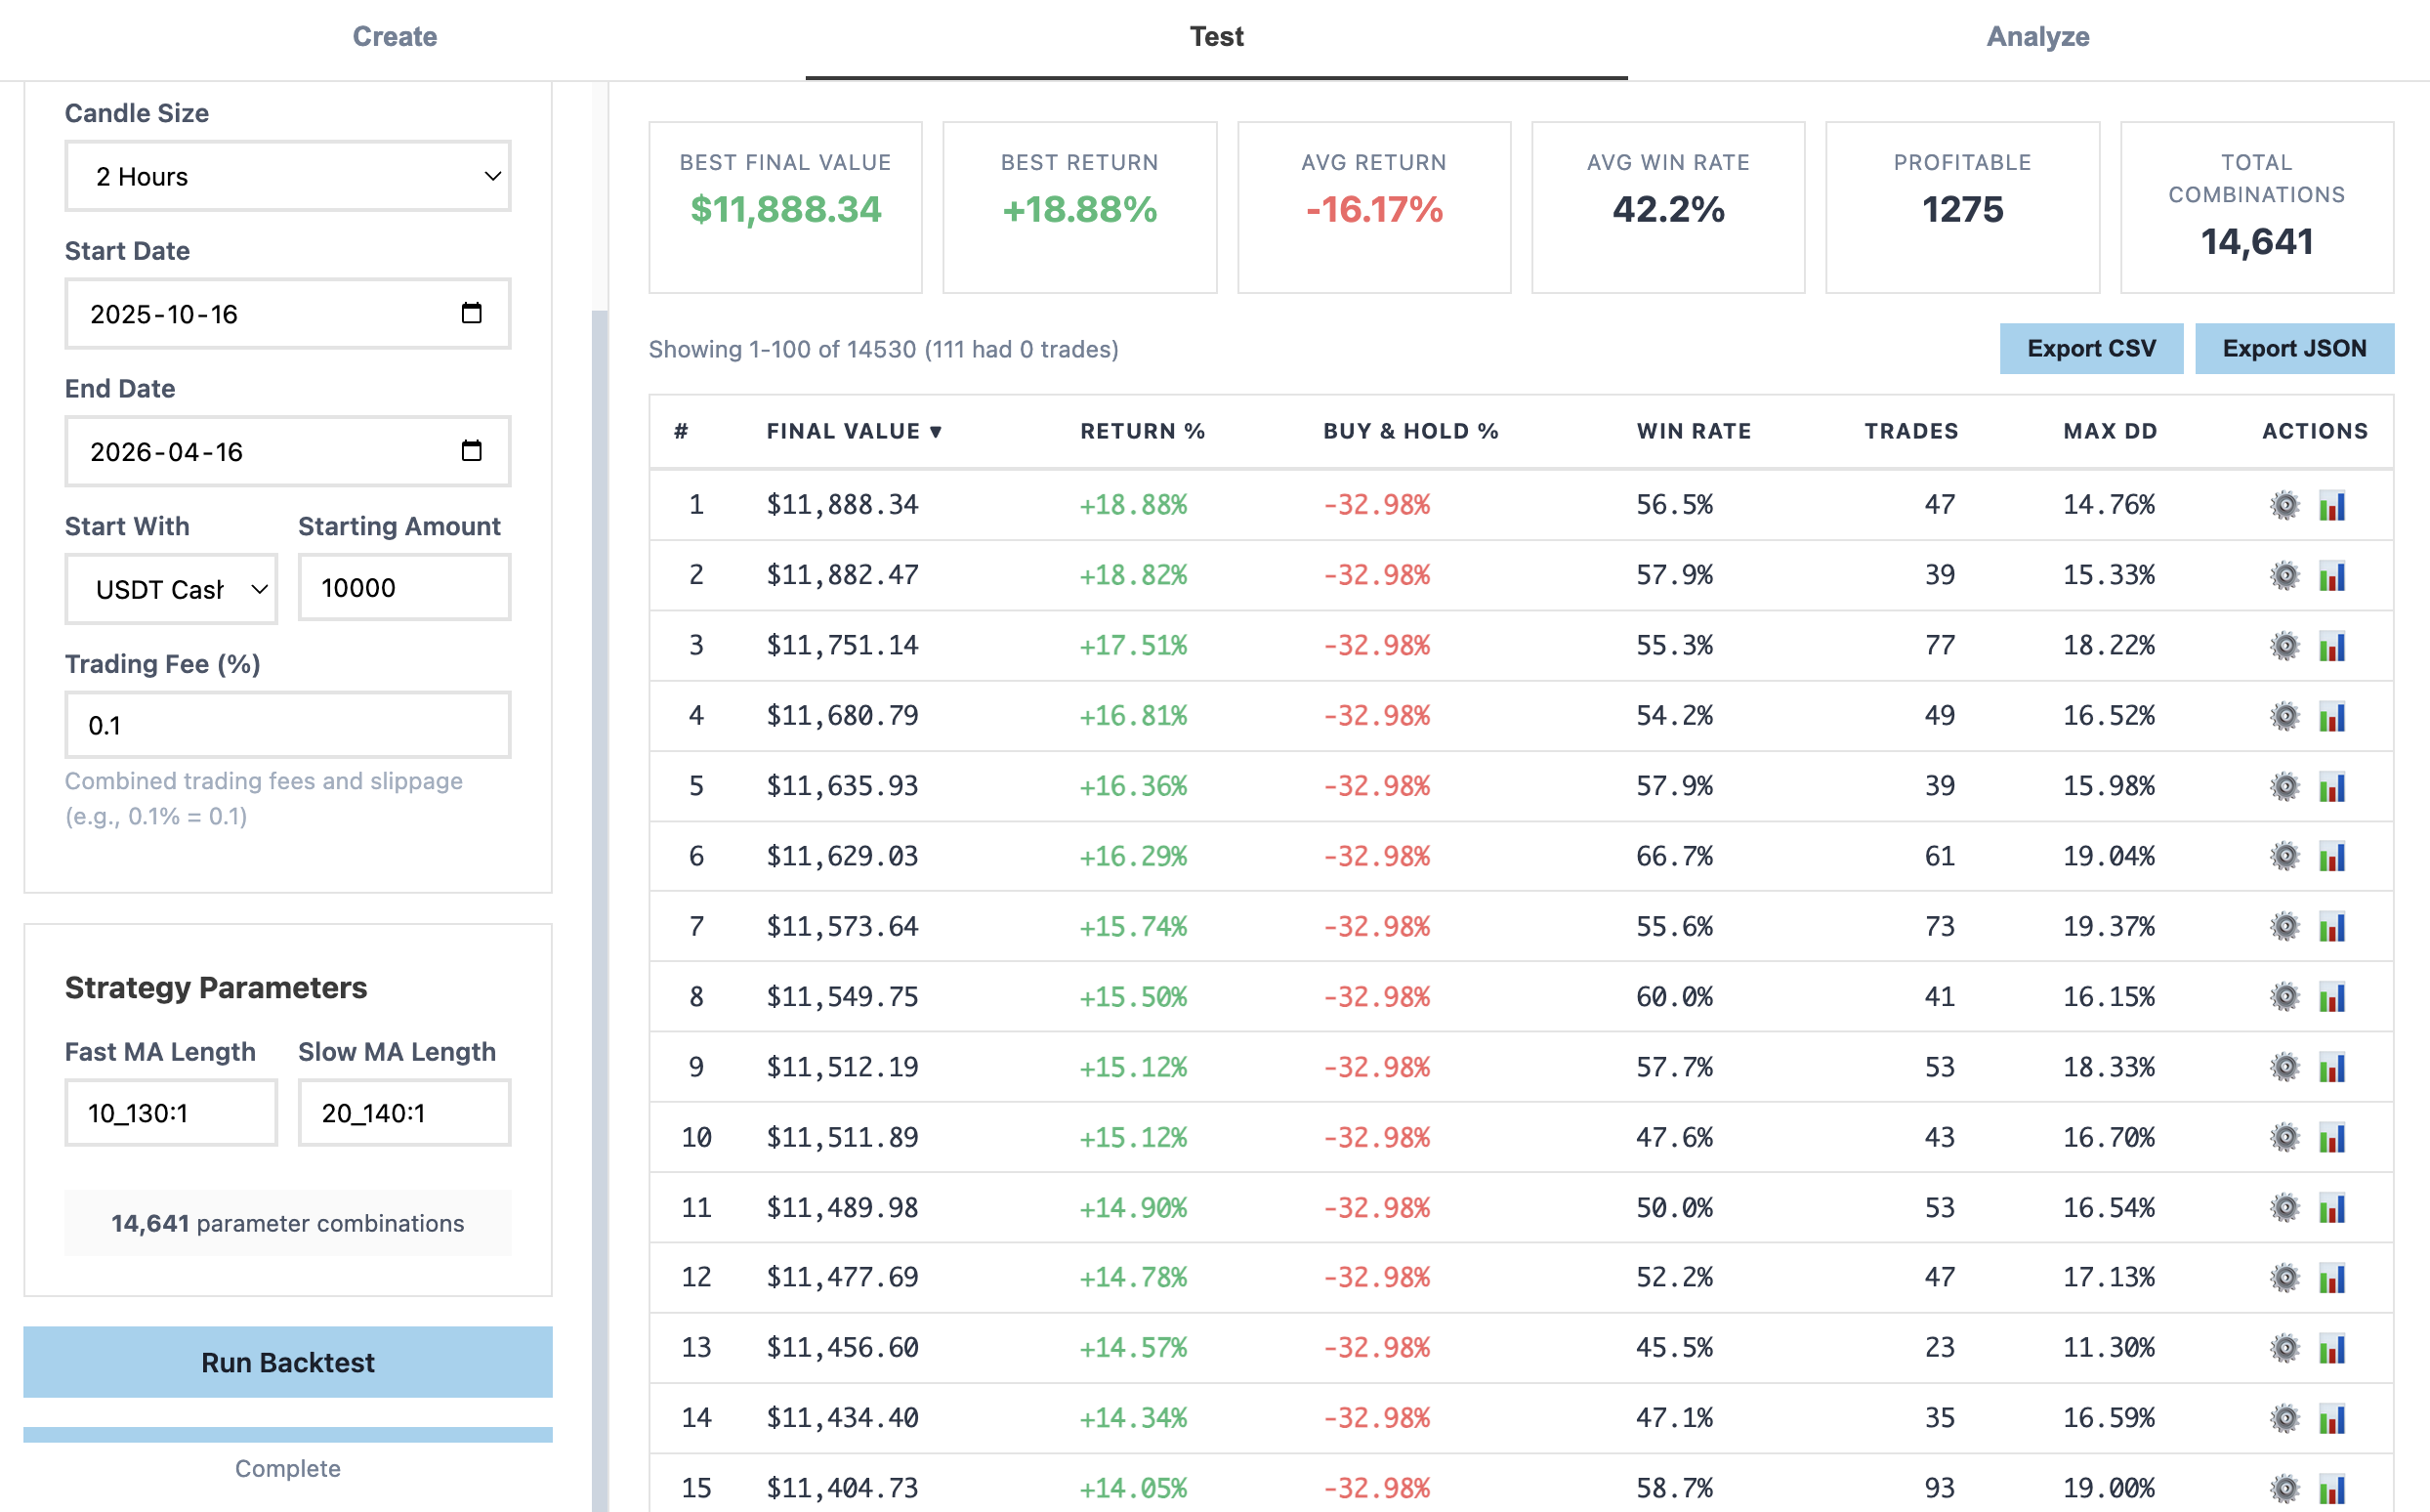Open the calendar picker for Start Date

point(473,313)
